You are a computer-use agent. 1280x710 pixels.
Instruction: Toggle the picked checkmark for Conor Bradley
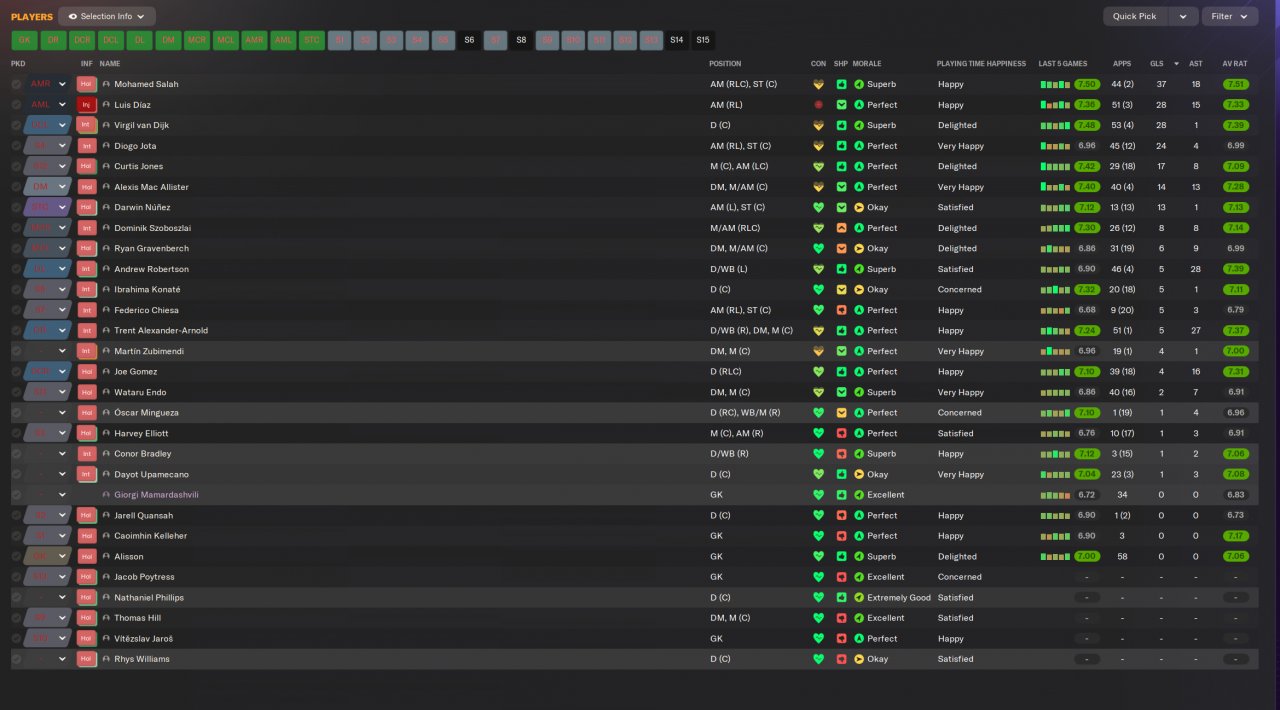pyautogui.click(x=17, y=454)
